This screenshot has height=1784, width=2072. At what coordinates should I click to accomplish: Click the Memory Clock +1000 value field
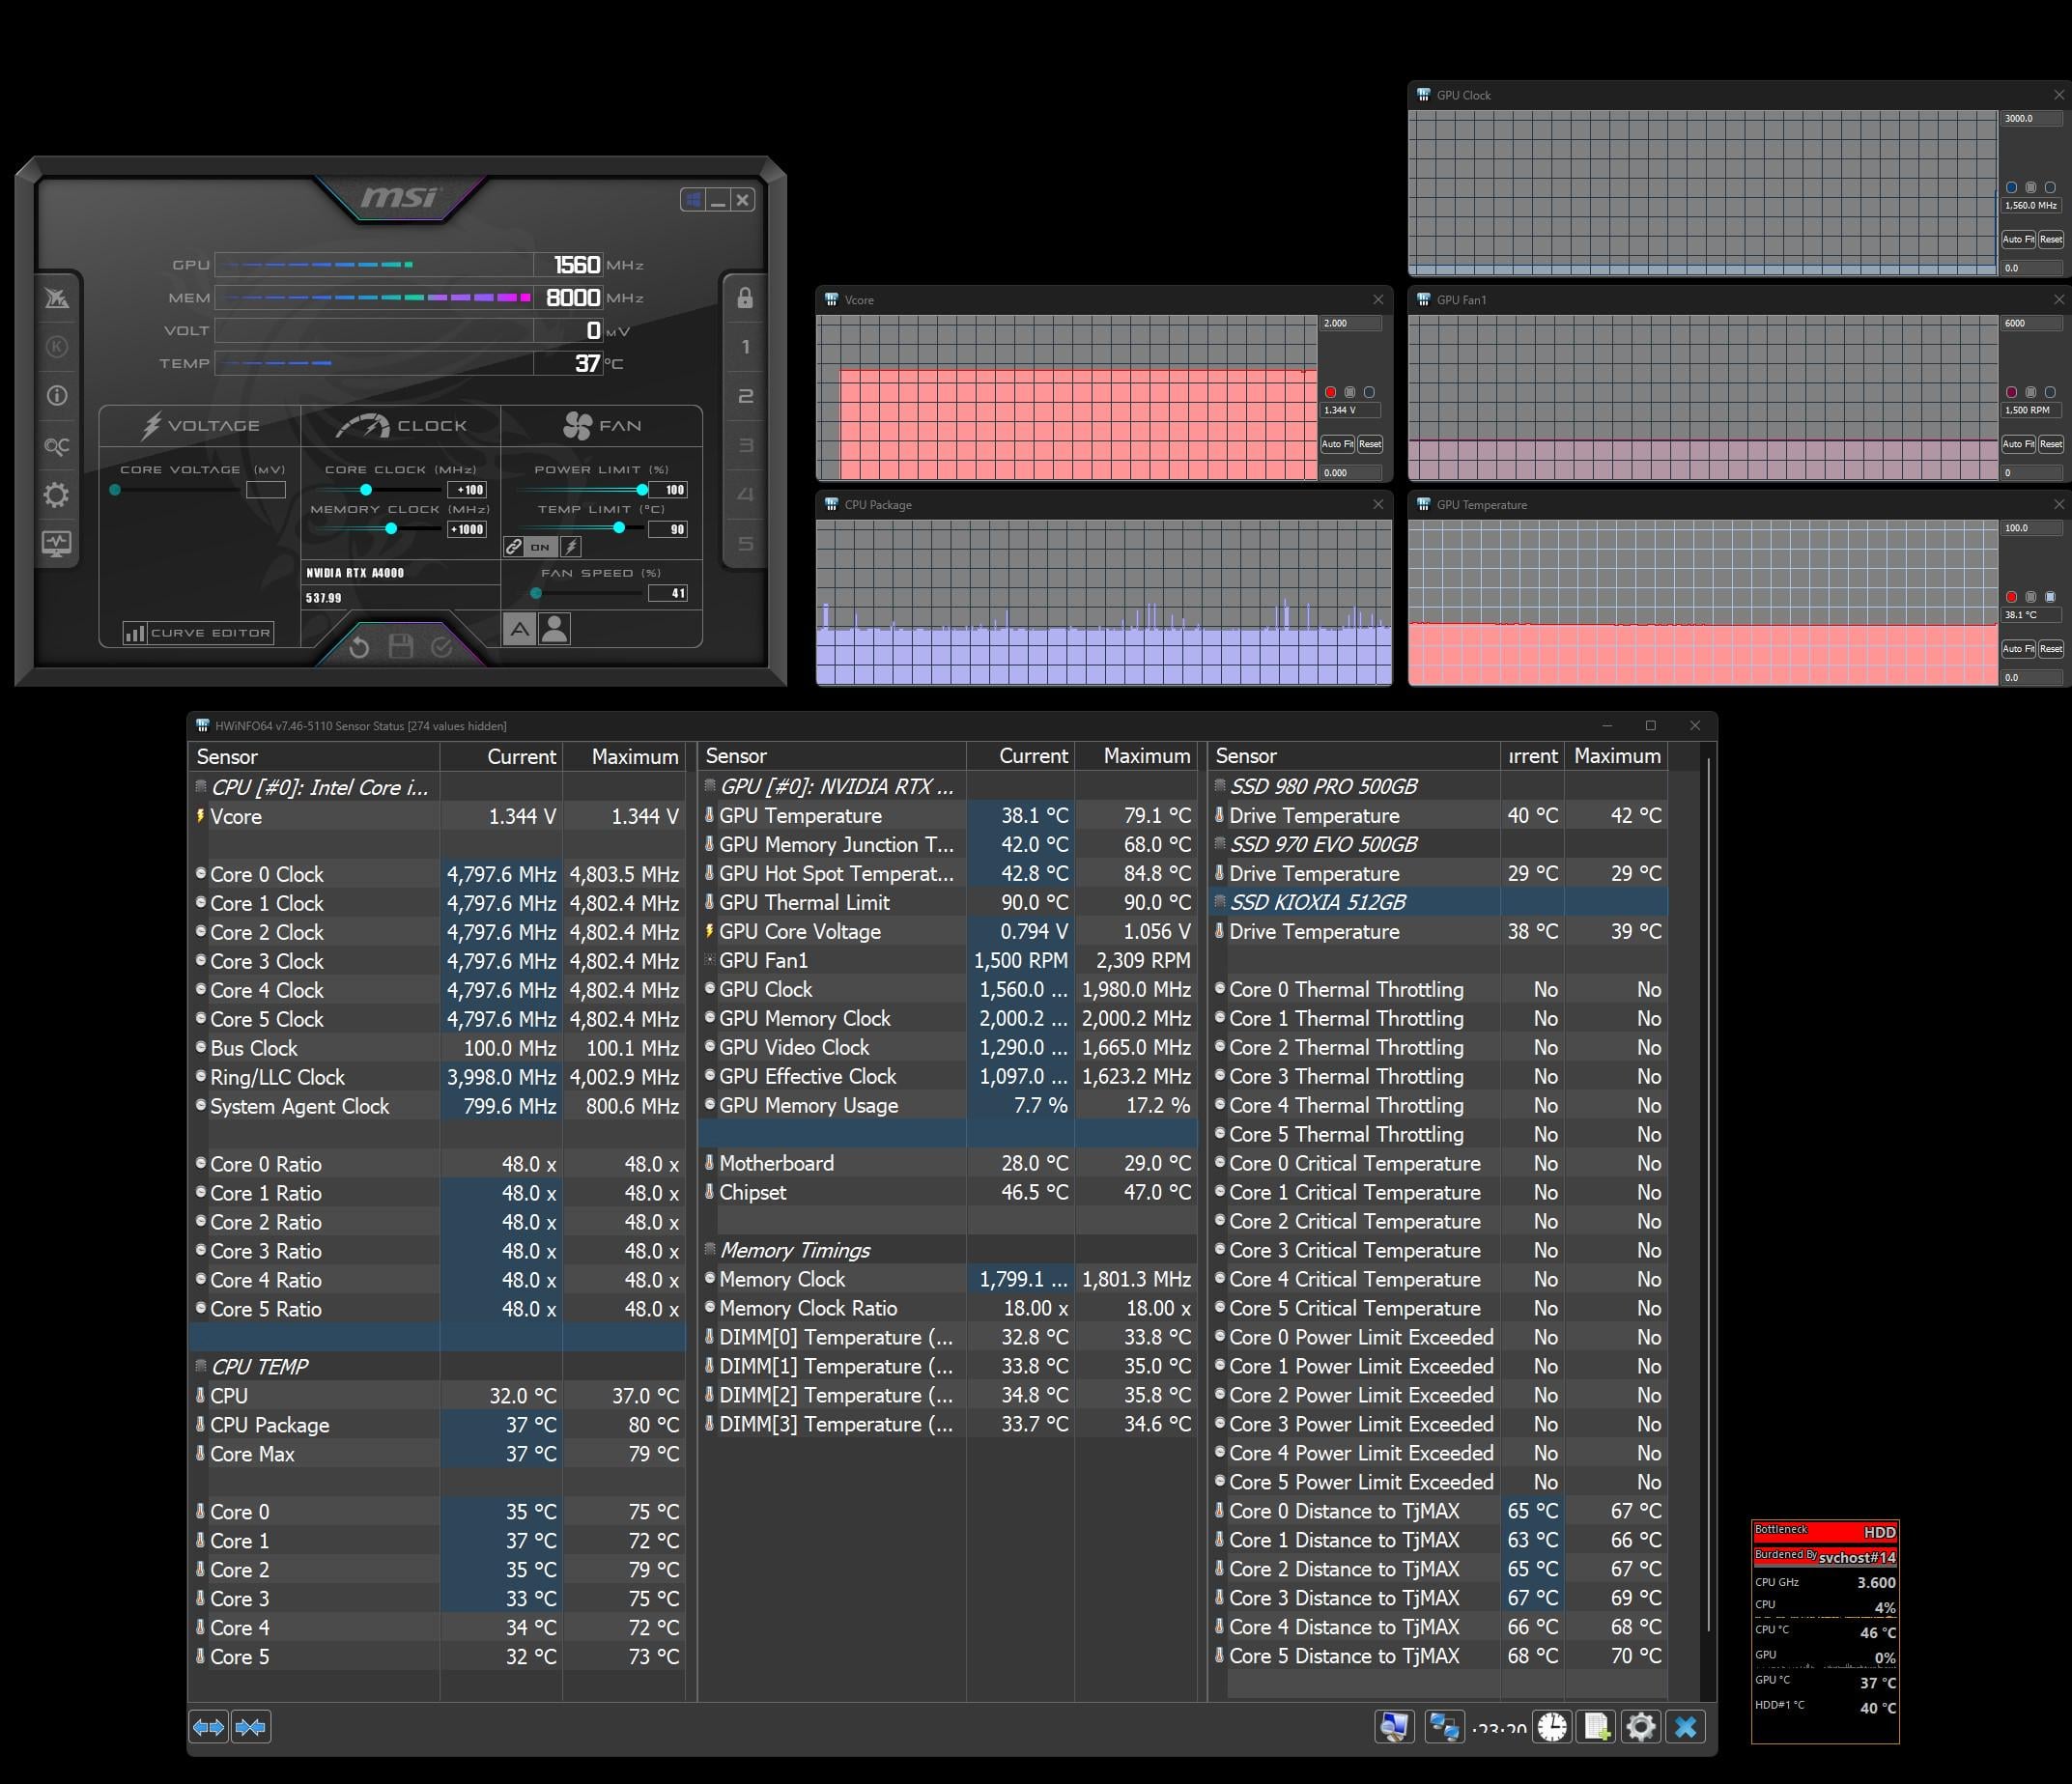click(x=467, y=530)
